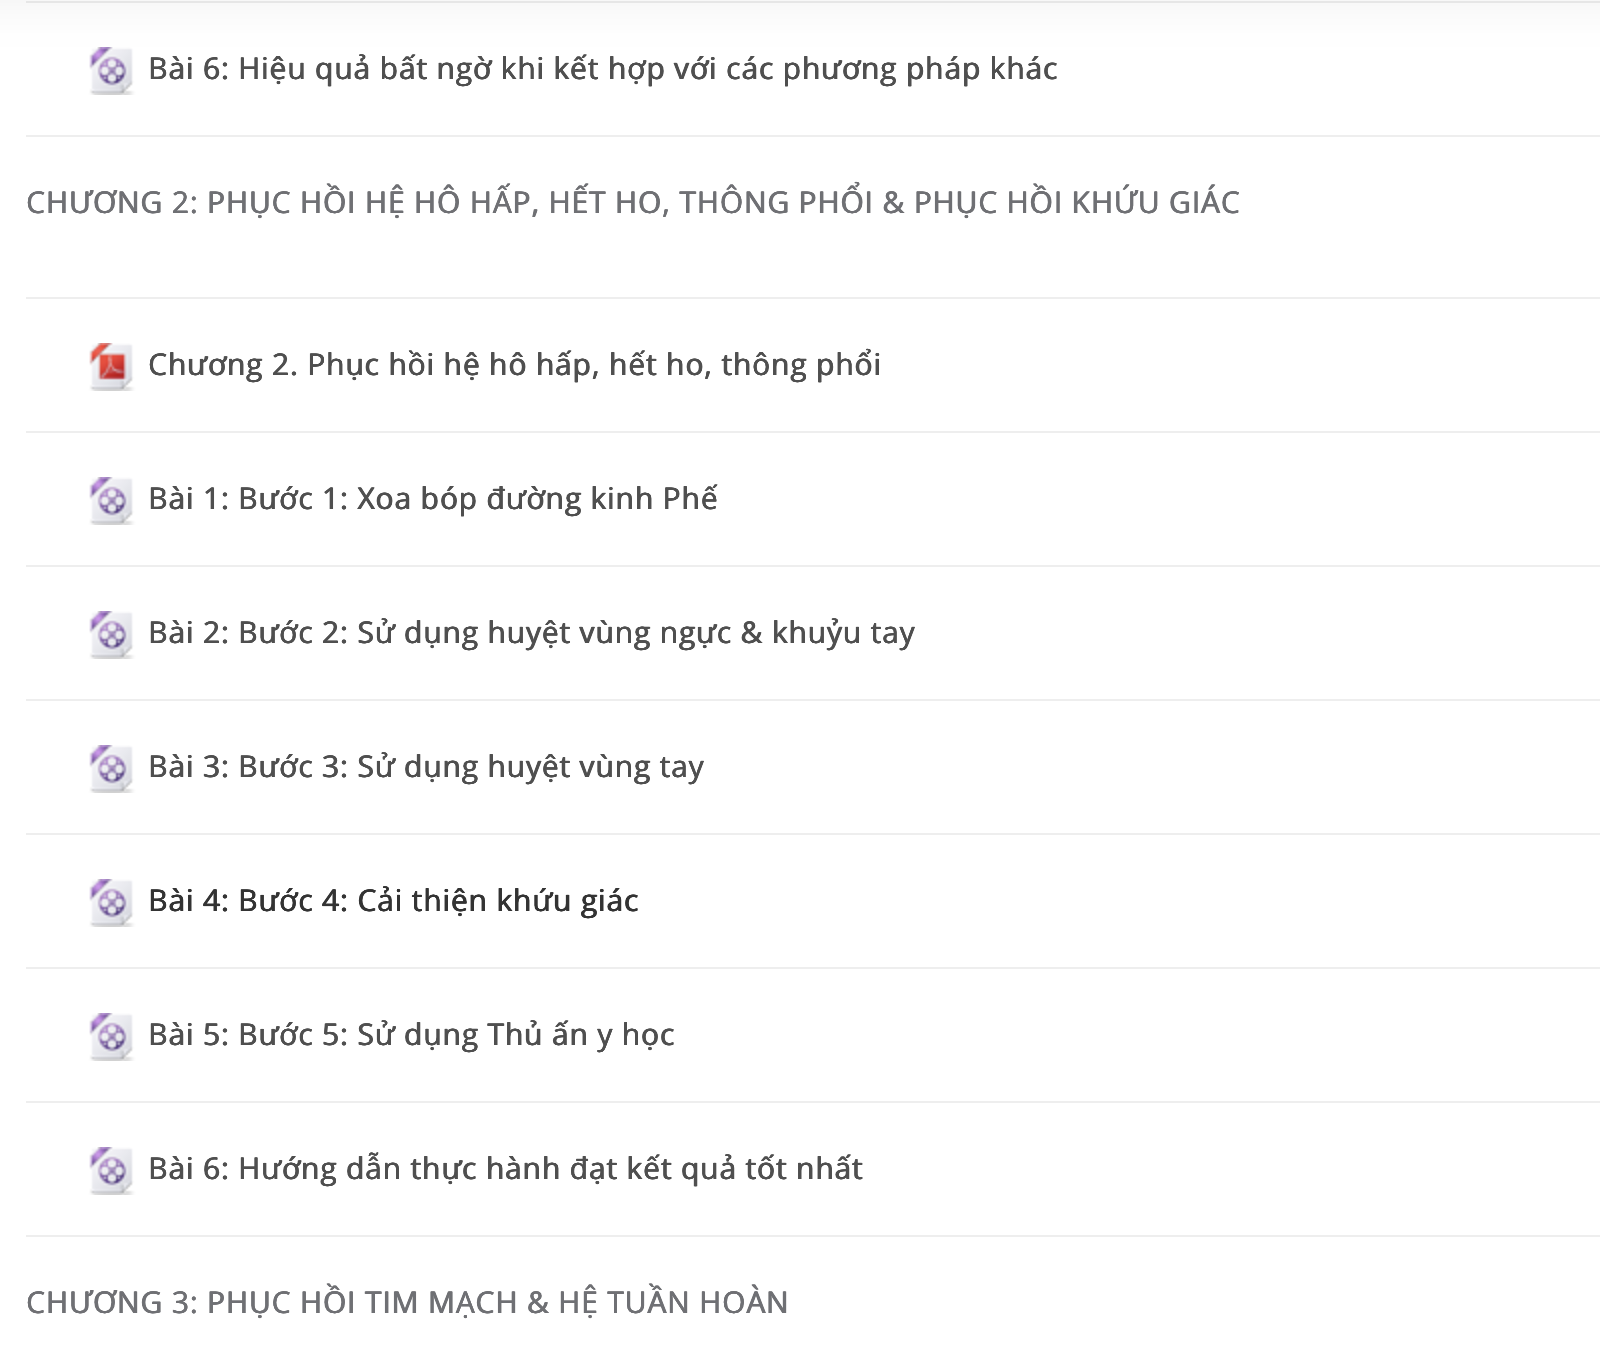Open Bài 5: Sử dụng Thủ ấn y học
The width and height of the screenshot is (1600, 1358).
click(x=411, y=1035)
